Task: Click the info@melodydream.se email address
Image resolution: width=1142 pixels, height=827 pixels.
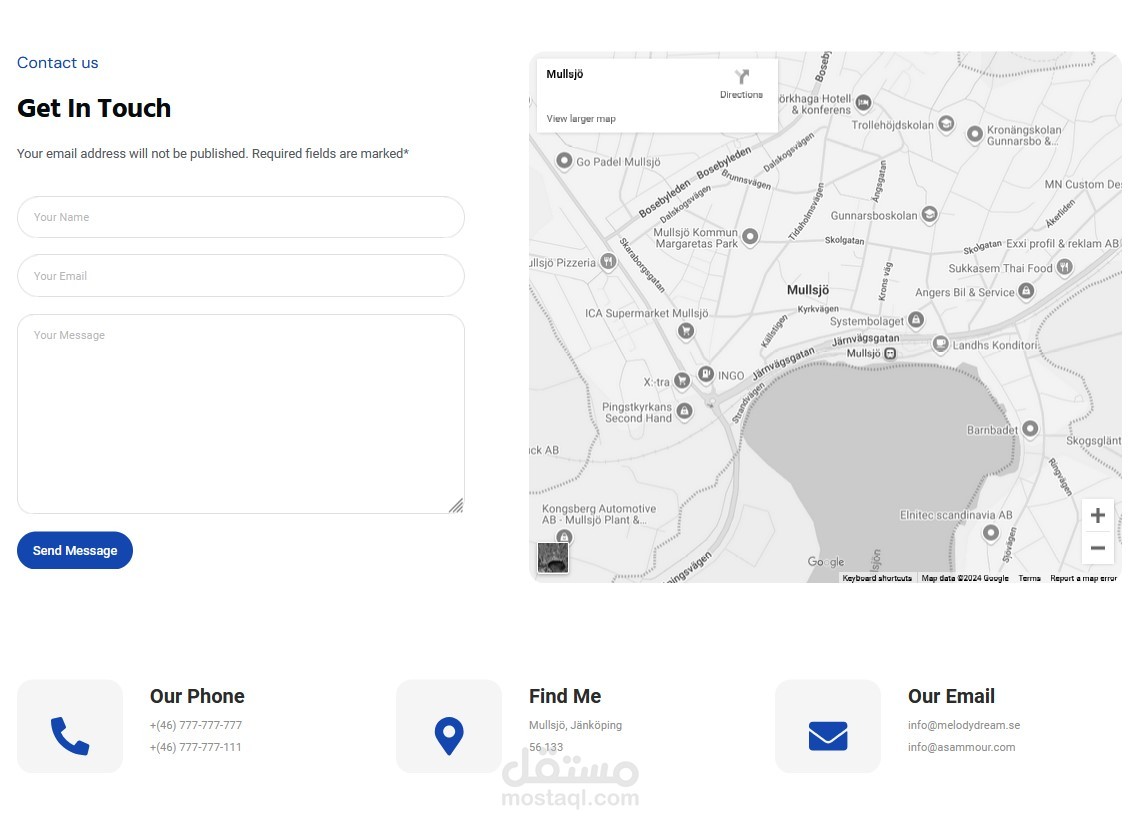Action: (x=964, y=725)
